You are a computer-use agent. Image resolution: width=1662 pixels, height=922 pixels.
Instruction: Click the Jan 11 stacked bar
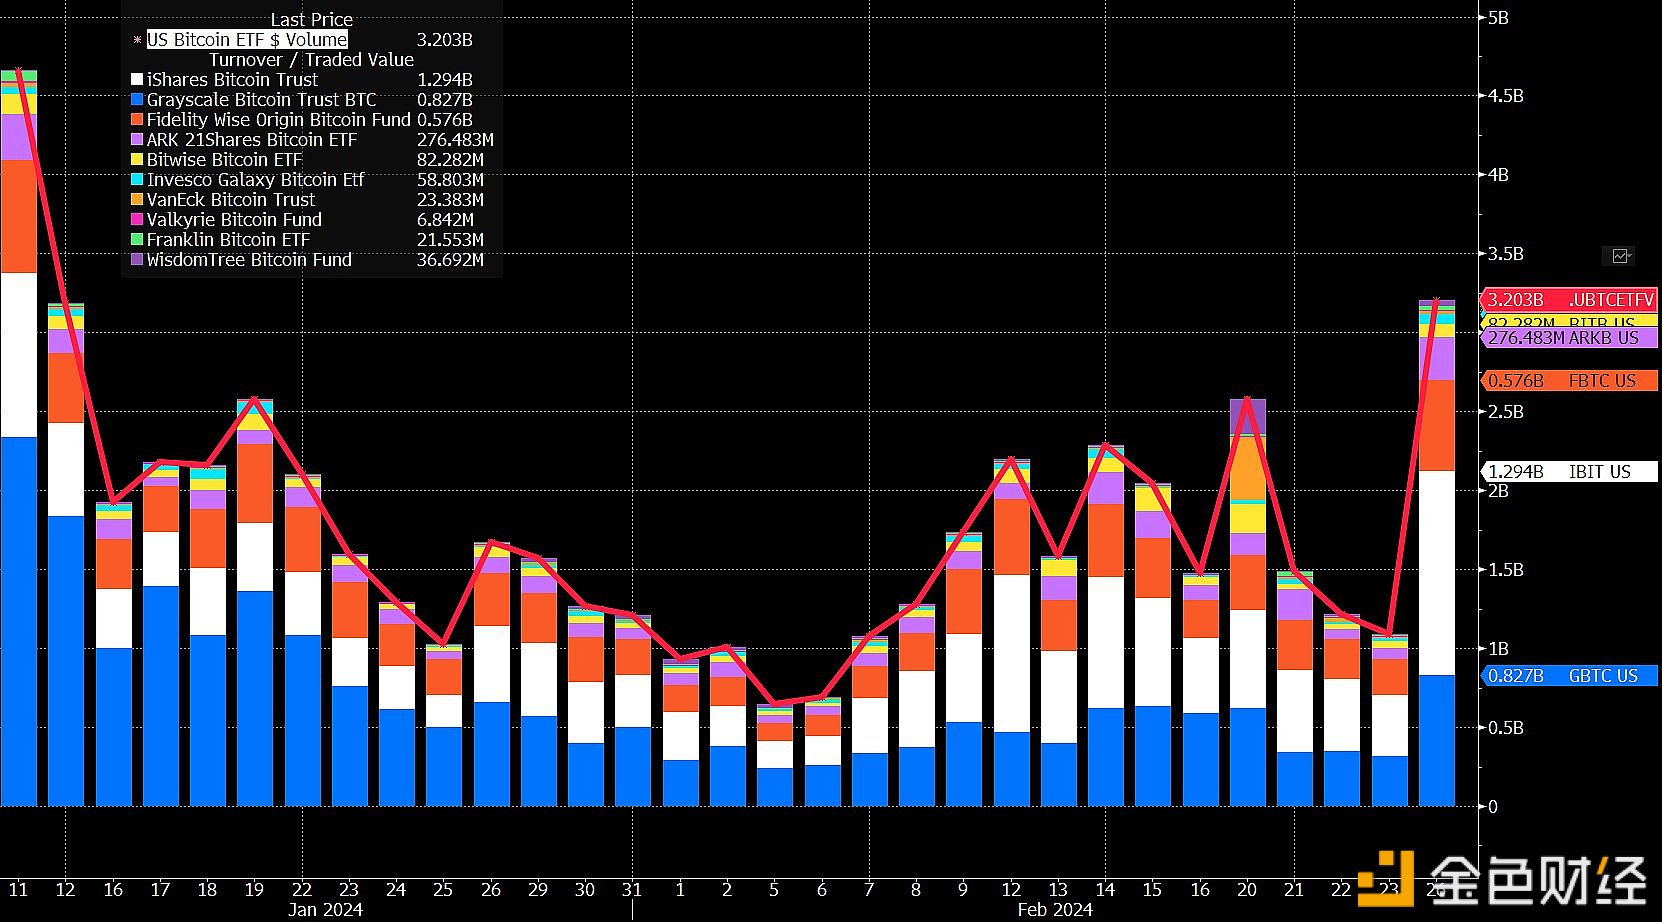(18, 438)
